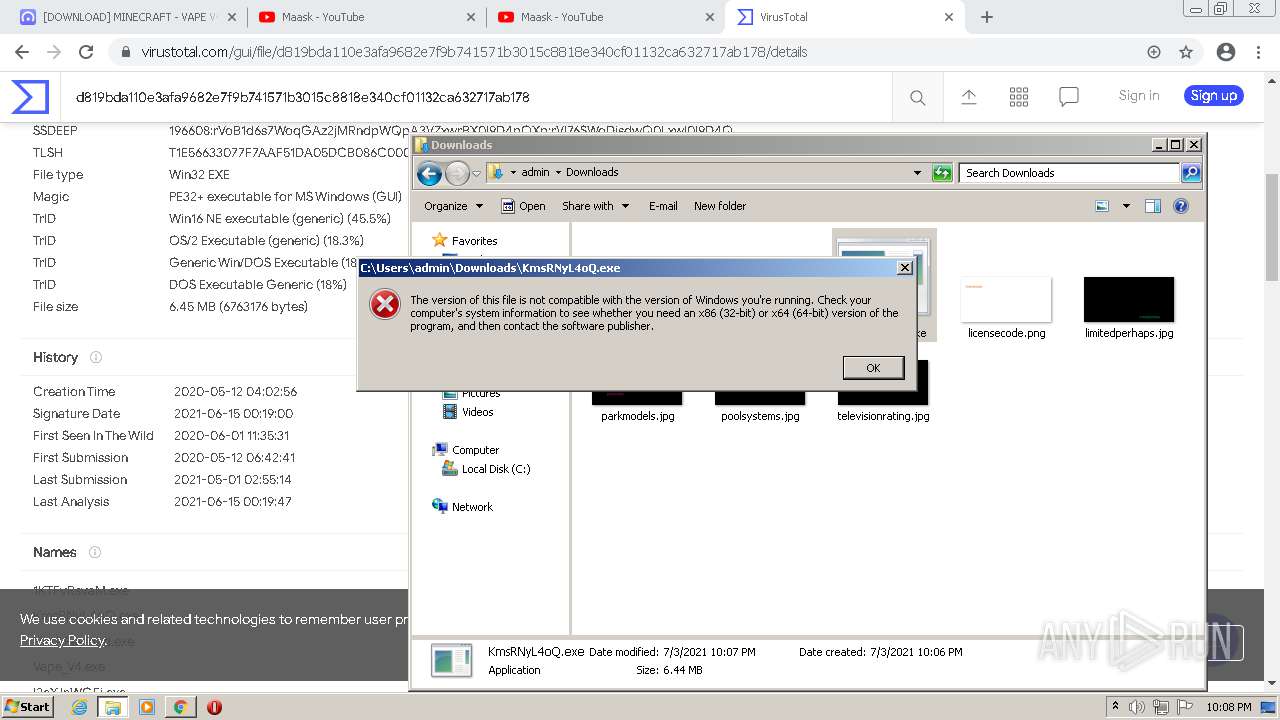
Task: Open the more view options dropdown arrow
Action: [x=1126, y=206]
